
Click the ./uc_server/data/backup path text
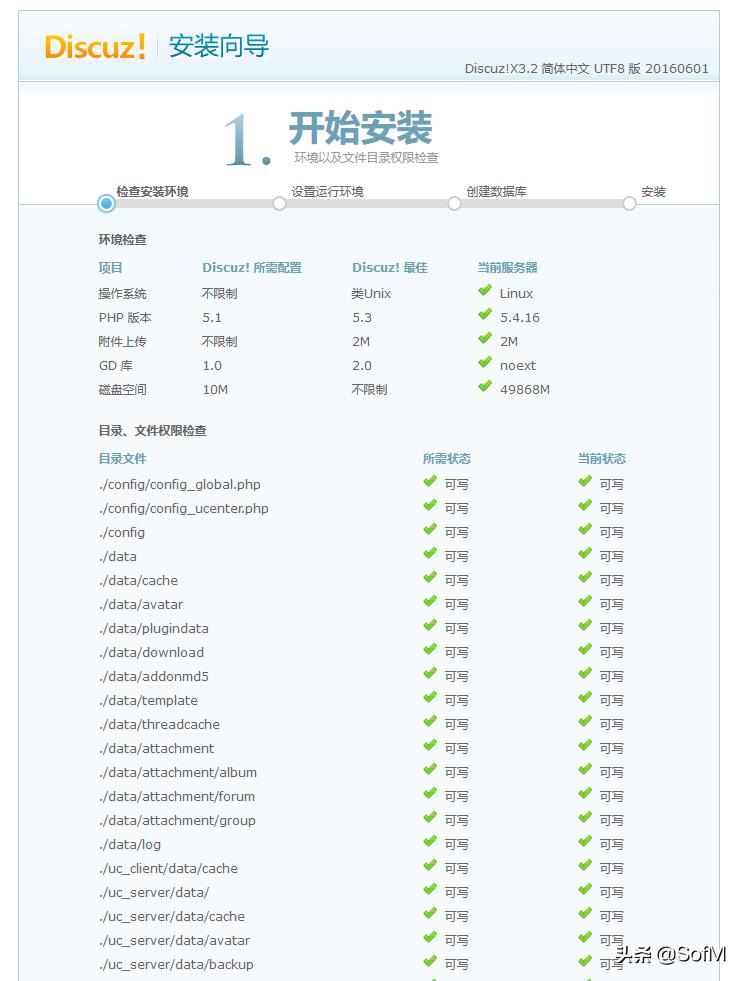click(x=176, y=964)
